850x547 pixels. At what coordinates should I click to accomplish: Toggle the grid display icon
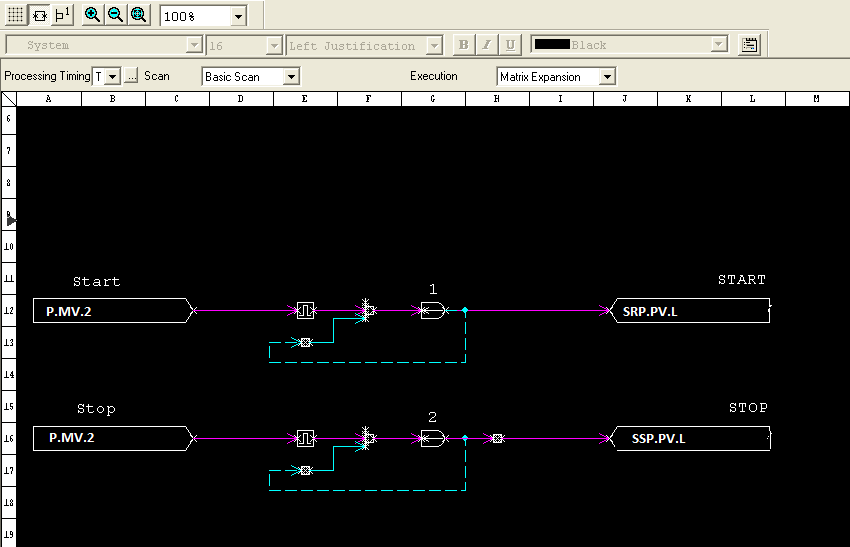15,15
